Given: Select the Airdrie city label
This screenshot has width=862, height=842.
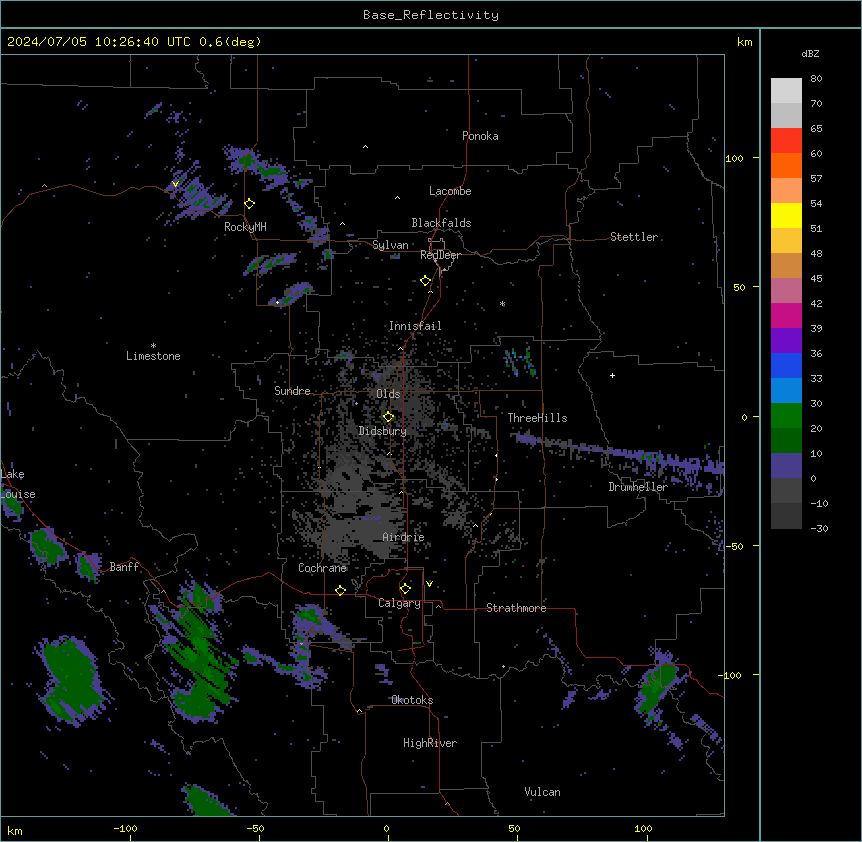Looking at the screenshot, I should [404, 537].
